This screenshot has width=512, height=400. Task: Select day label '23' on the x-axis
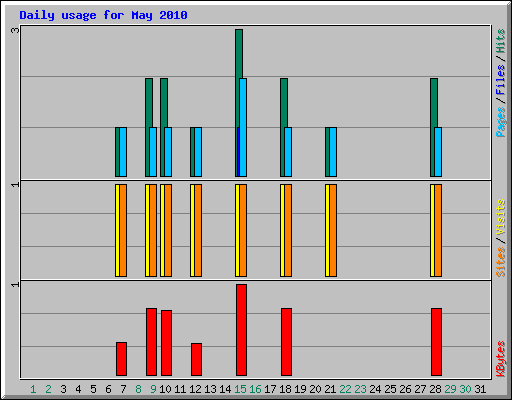point(360,389)
